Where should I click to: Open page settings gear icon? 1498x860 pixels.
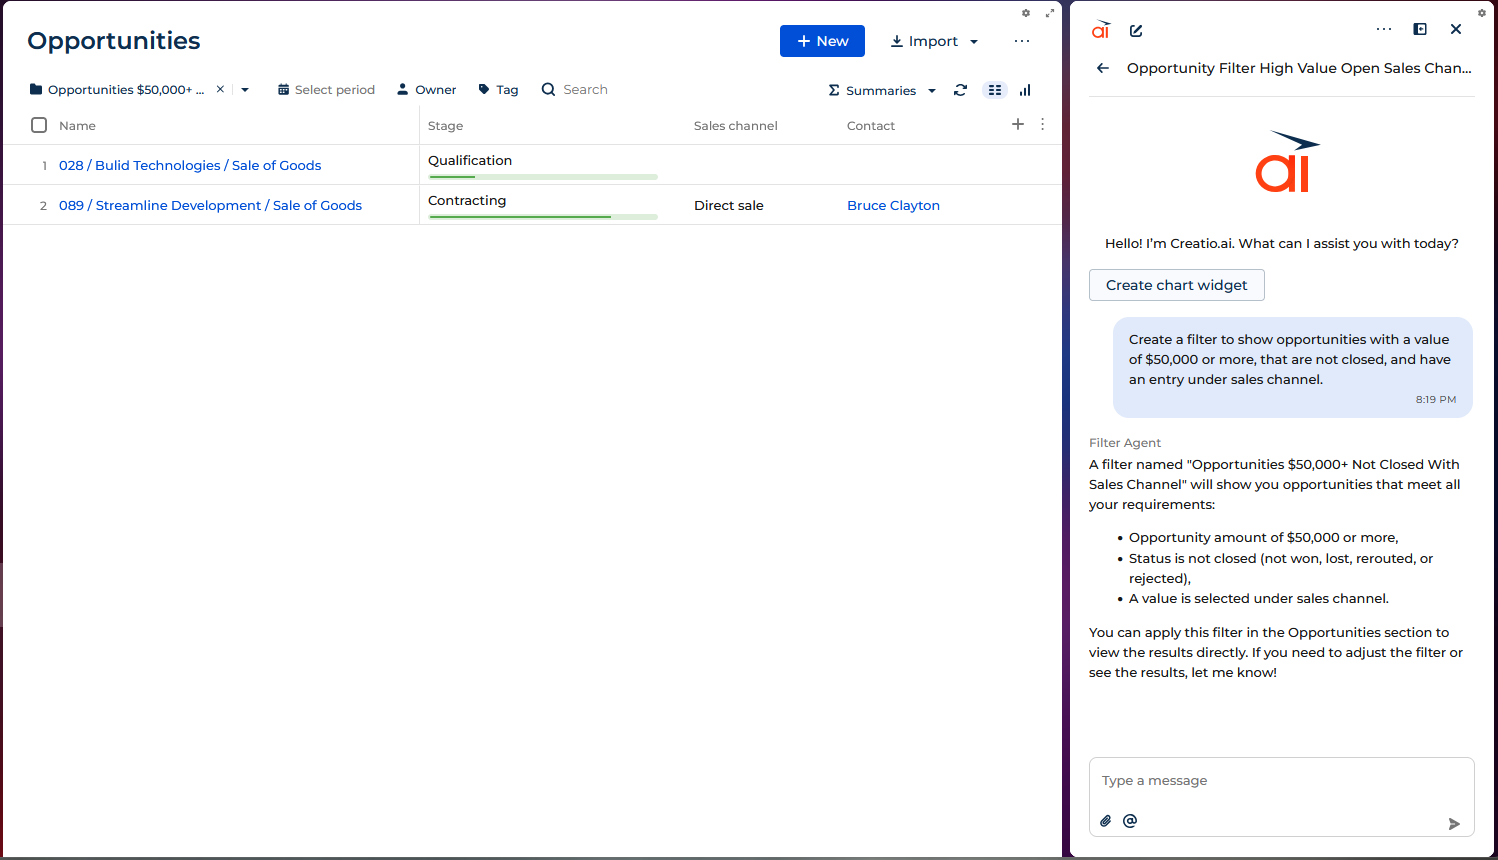1026,13
